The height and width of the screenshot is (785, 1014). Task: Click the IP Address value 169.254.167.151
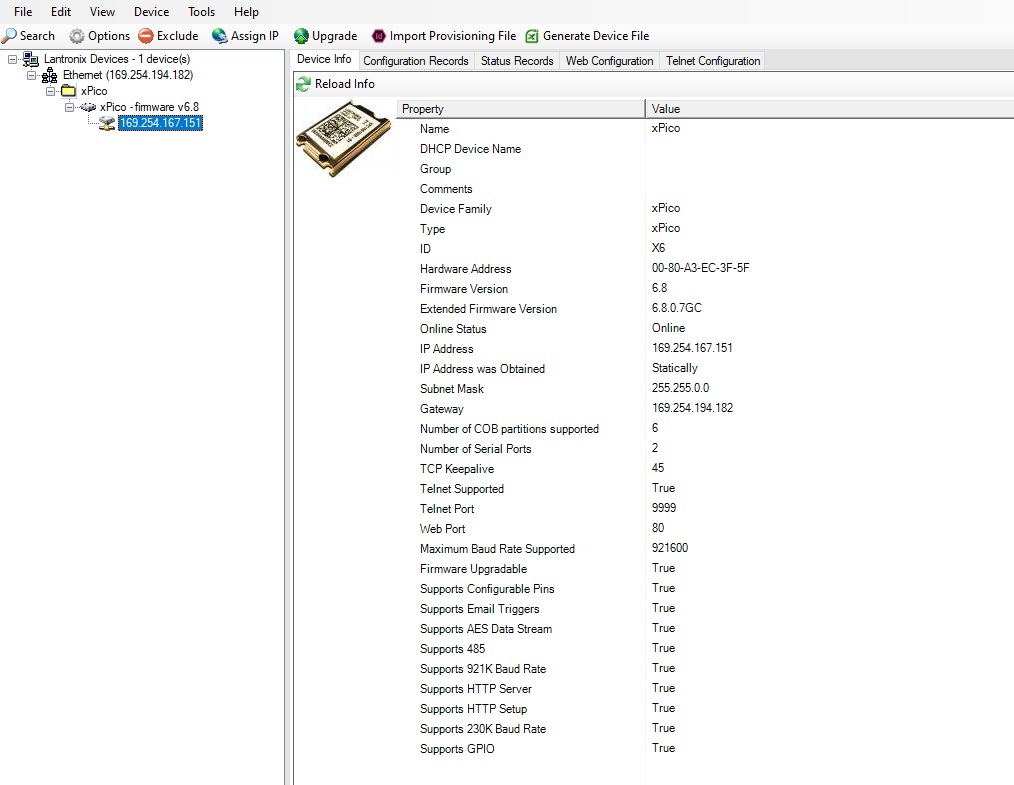(692, 348)
